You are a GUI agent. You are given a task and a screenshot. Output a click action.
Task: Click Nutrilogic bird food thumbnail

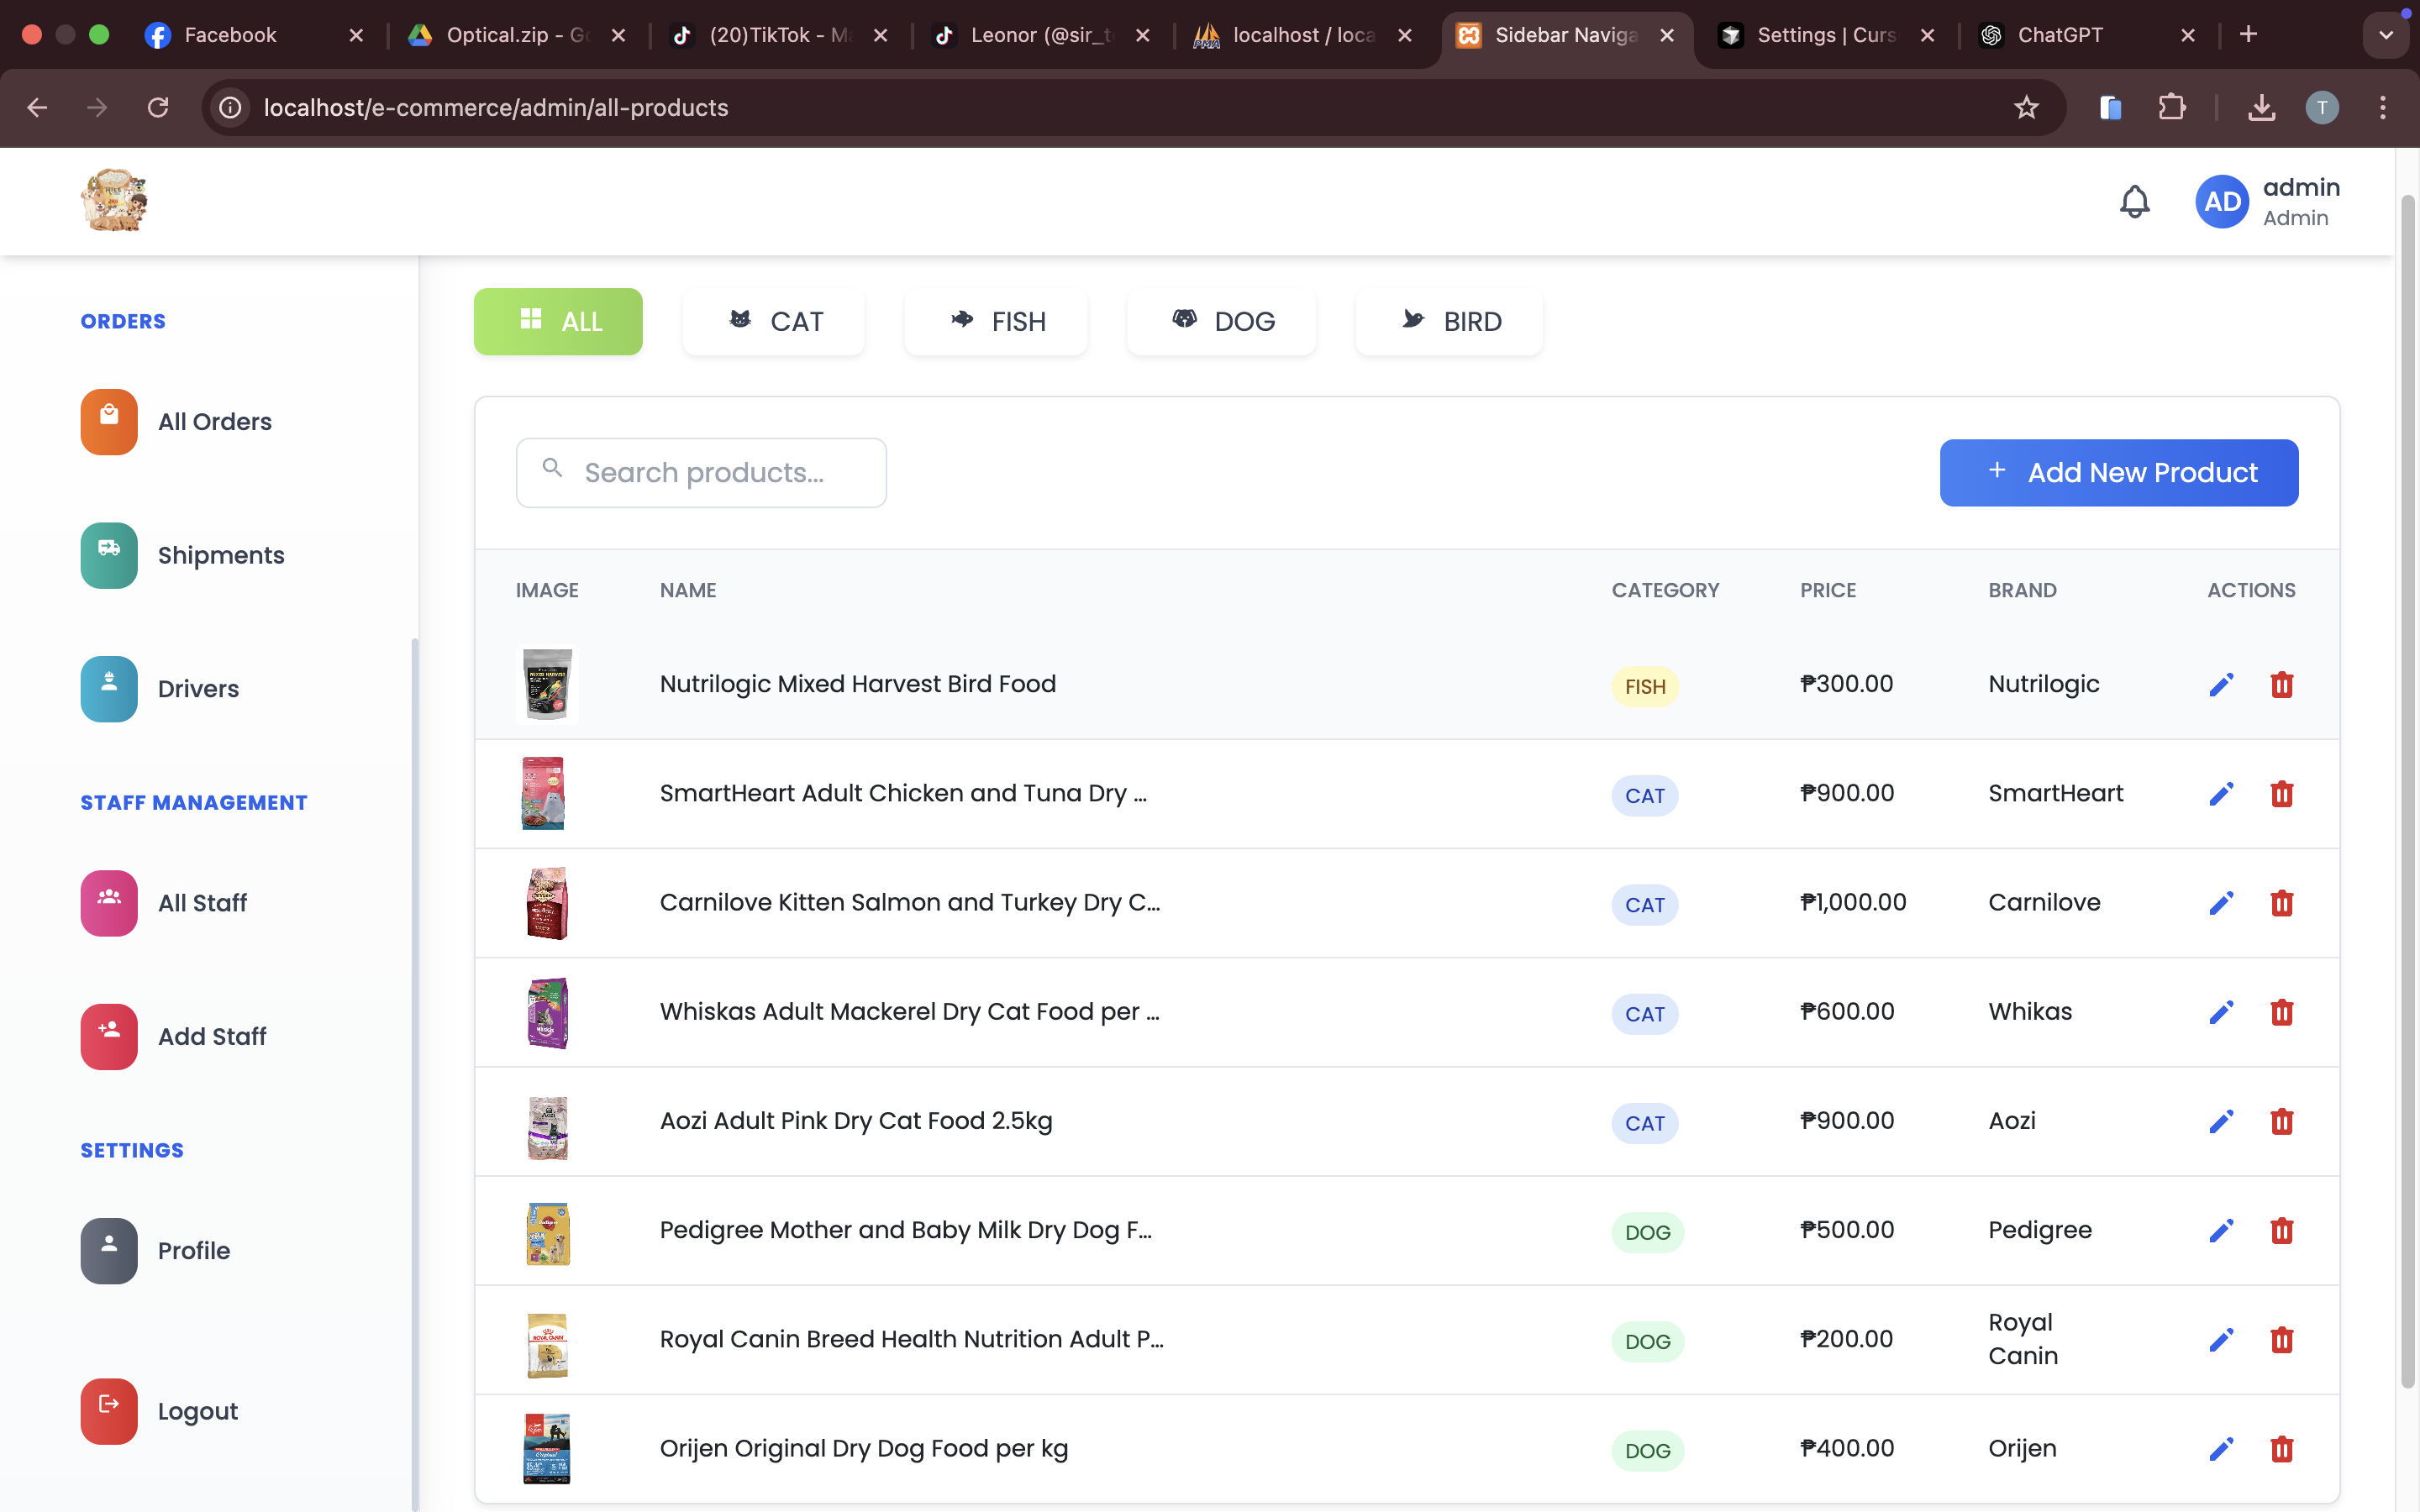coord(547,684)
